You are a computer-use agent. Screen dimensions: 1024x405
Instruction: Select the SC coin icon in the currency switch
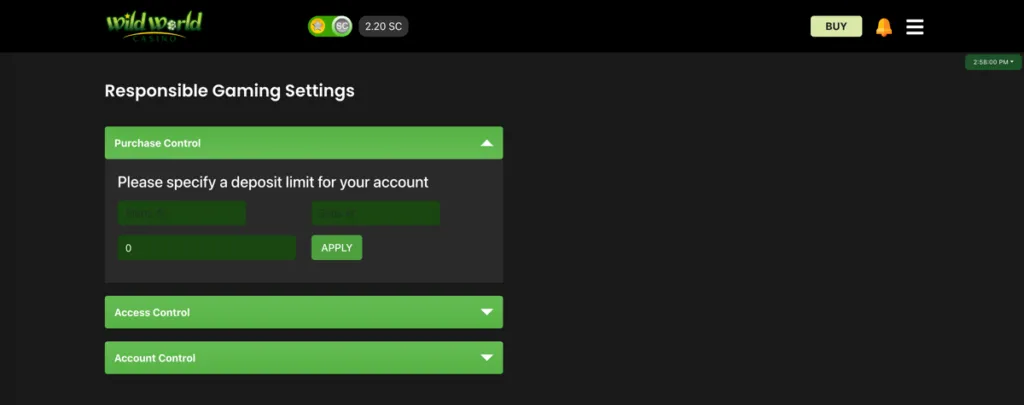click(342, 26)
